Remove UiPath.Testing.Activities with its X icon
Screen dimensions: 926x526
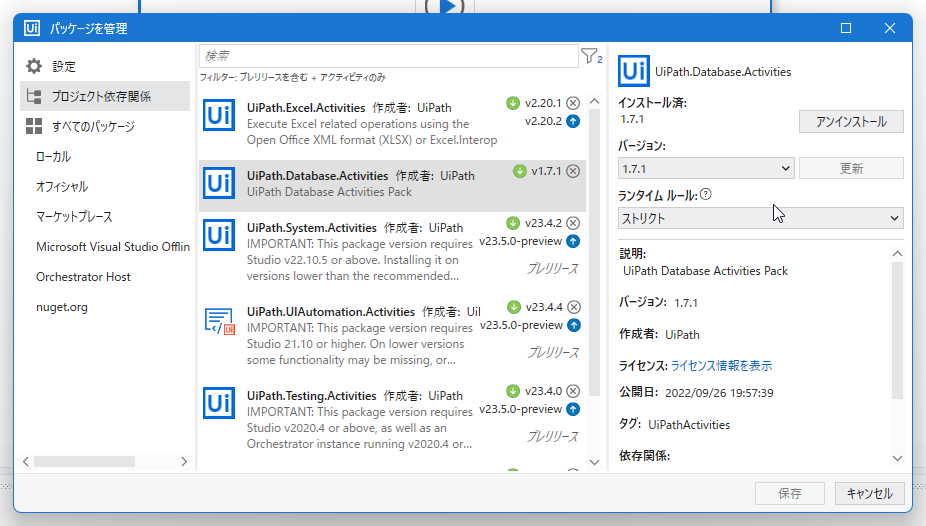(573, 391)
